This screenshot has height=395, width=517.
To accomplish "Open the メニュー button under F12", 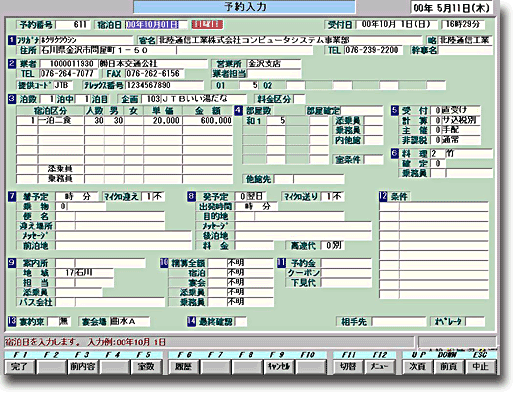I will pyautogui.click(x=379, y=367).
